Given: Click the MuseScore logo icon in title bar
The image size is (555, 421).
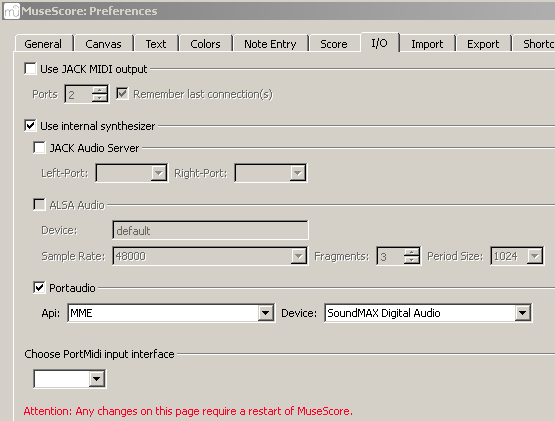Looking at the screenshot, I should coord(12,11).
